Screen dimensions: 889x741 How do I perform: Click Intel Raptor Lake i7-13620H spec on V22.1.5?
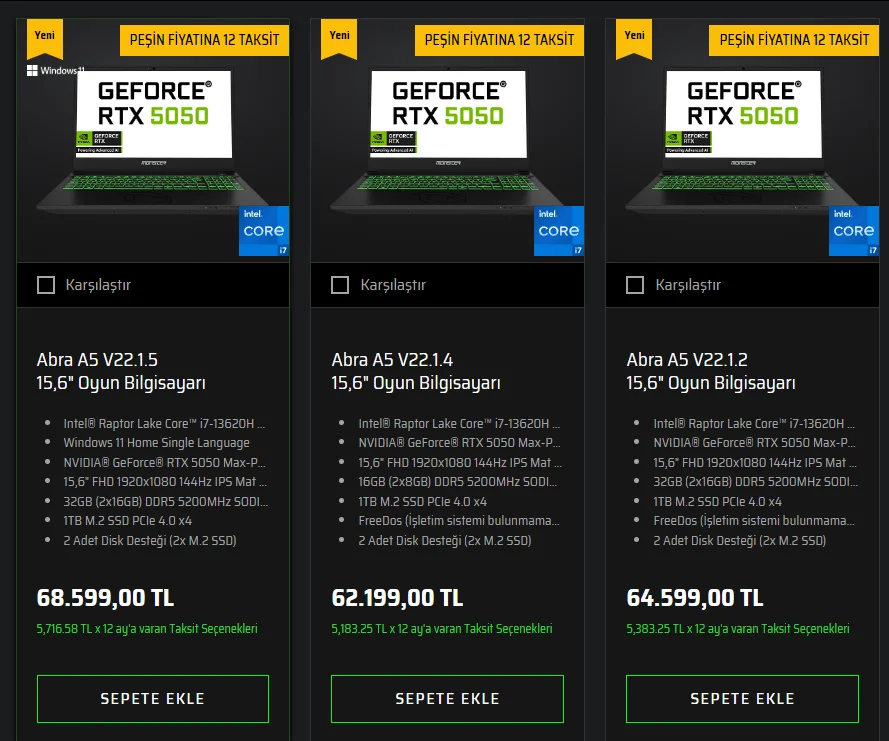coord(164,424)
